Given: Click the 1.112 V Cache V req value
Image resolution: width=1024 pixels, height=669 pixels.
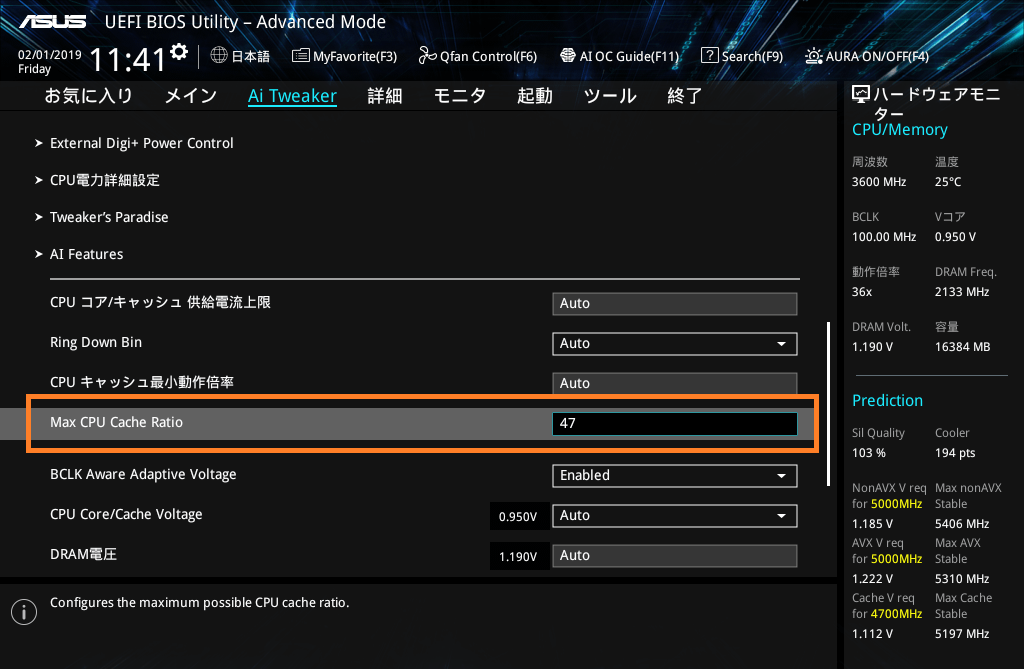Looking at the screenshot, I should [x=872, y=633].
